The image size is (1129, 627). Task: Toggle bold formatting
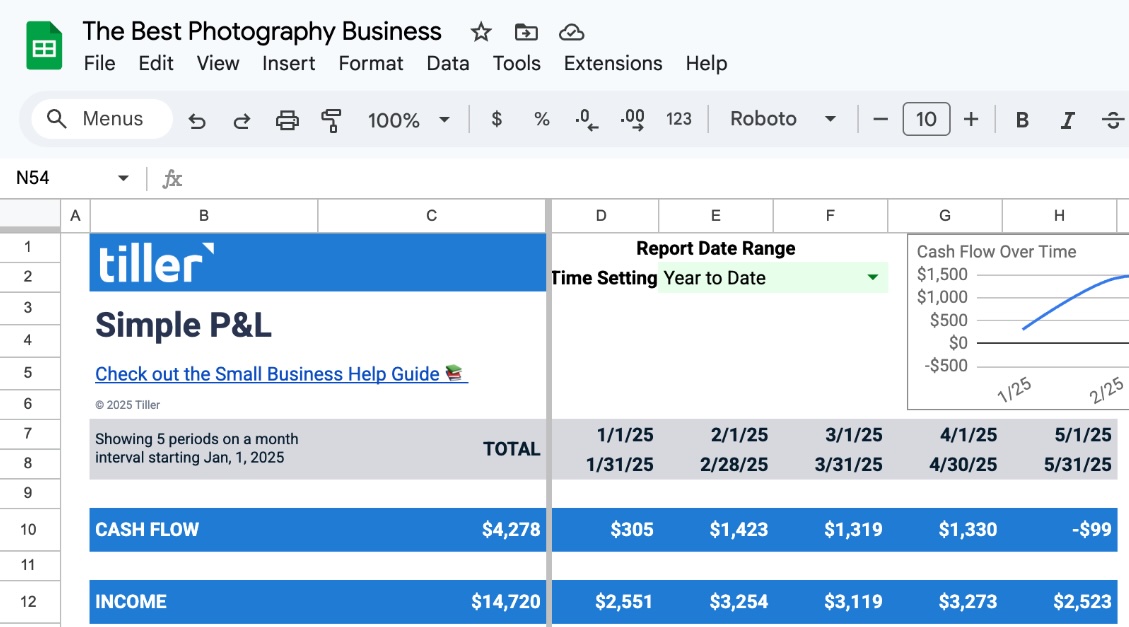(x=1022, y=119)
